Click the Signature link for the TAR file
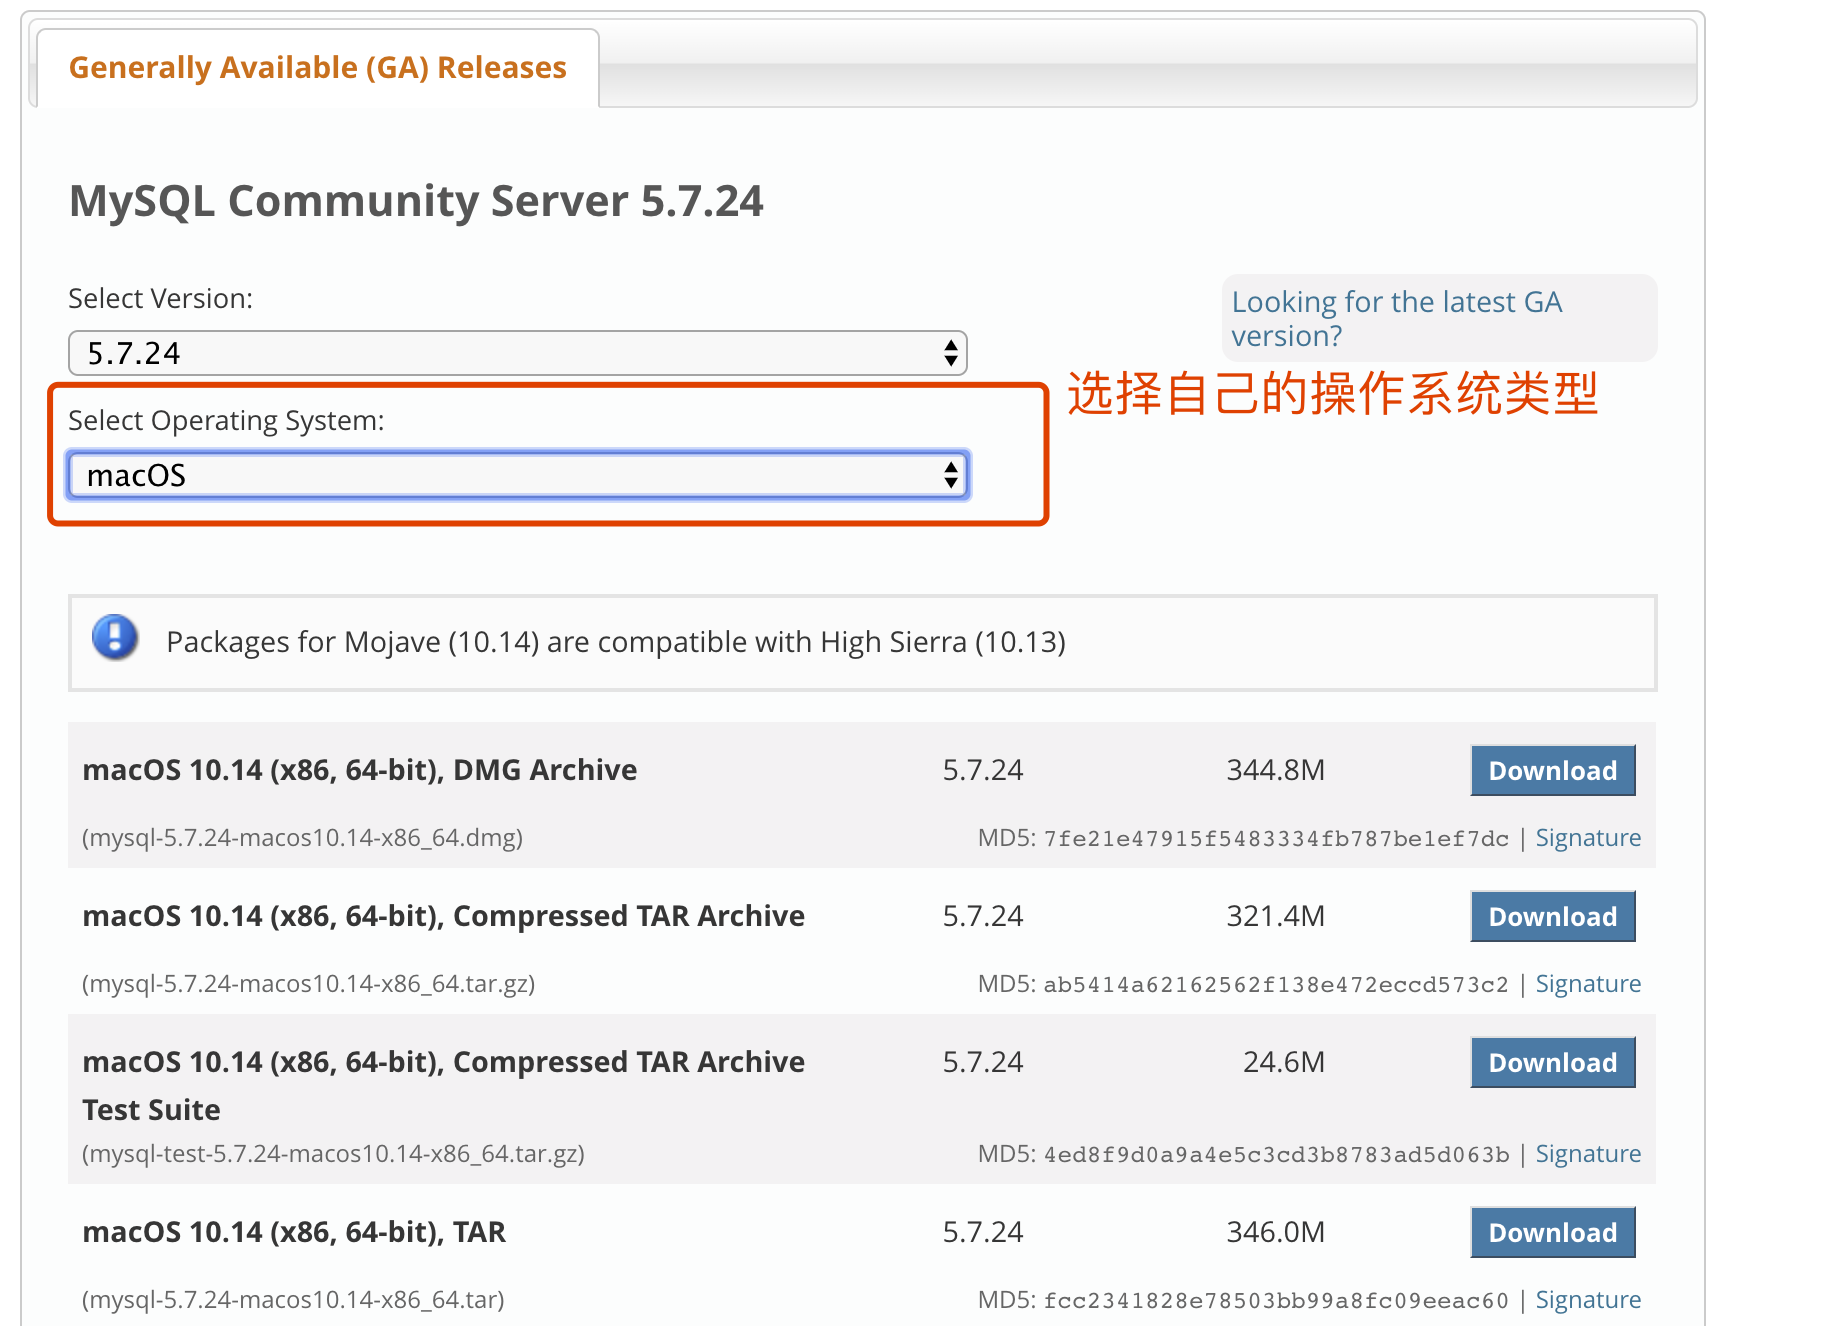This screenshot has width=1840, height=1326. pyautogui.click(x=1587, y=1299)
